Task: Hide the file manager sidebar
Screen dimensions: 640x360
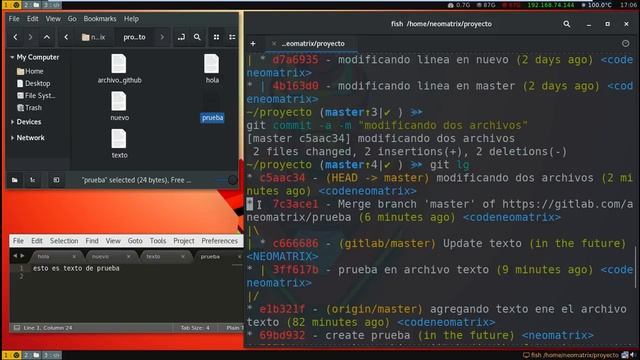Action: pos(56,180)
